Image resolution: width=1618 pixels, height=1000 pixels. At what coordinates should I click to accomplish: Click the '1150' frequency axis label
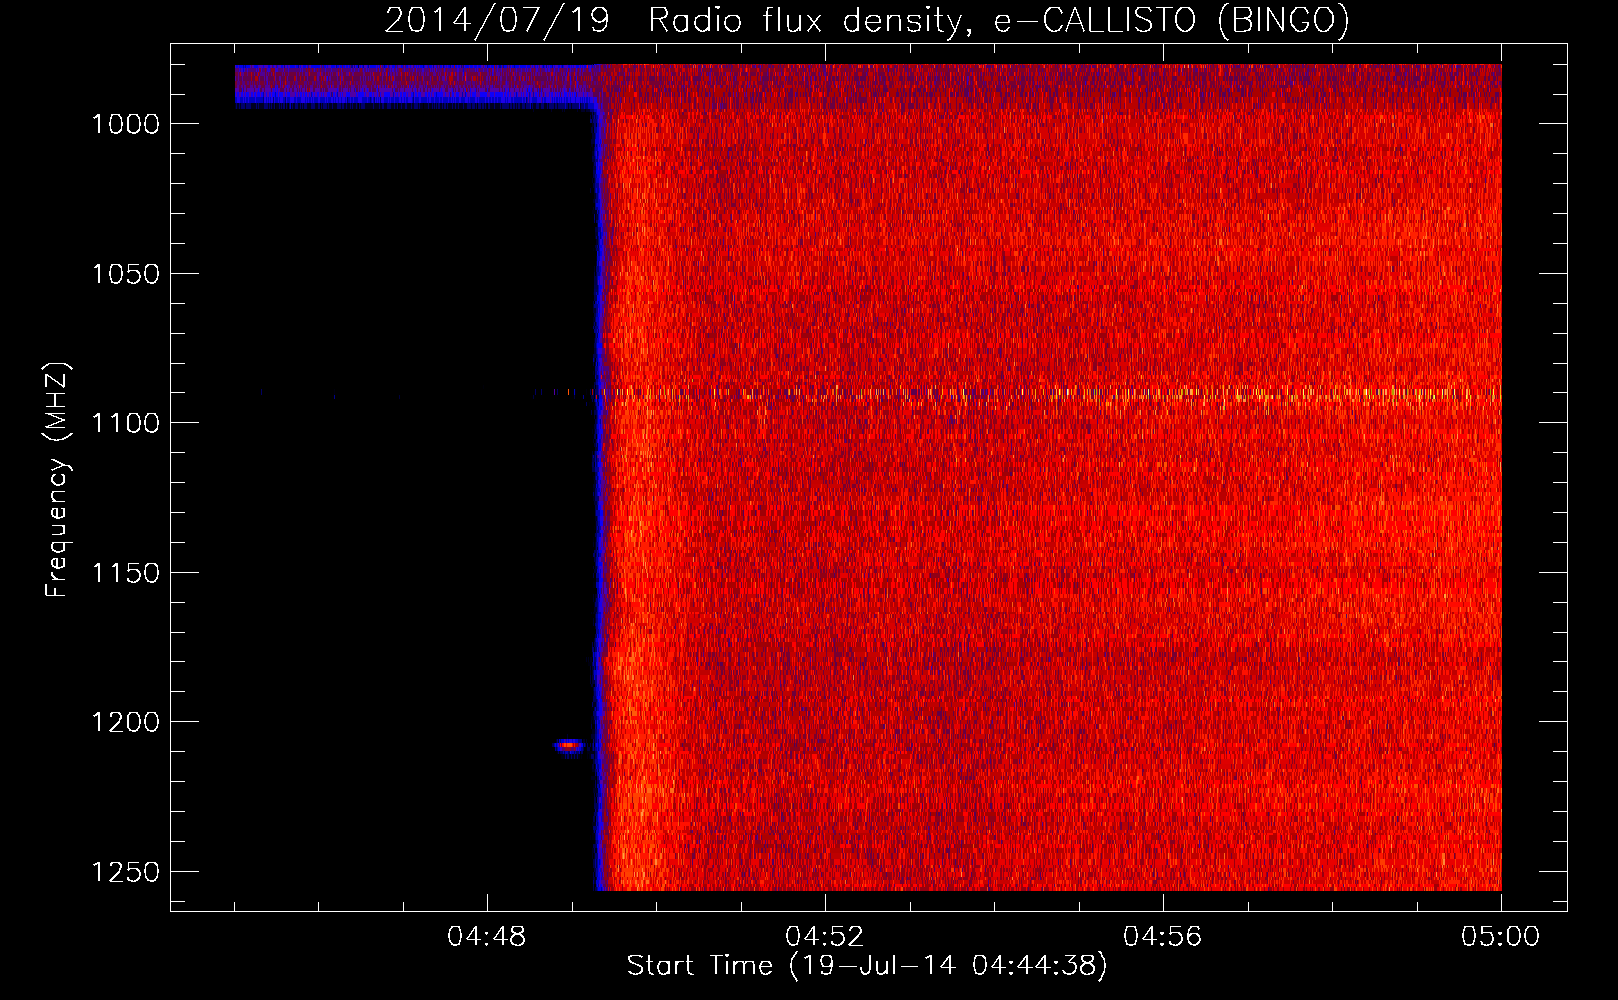pyautogui.click(x=125, y=573)
